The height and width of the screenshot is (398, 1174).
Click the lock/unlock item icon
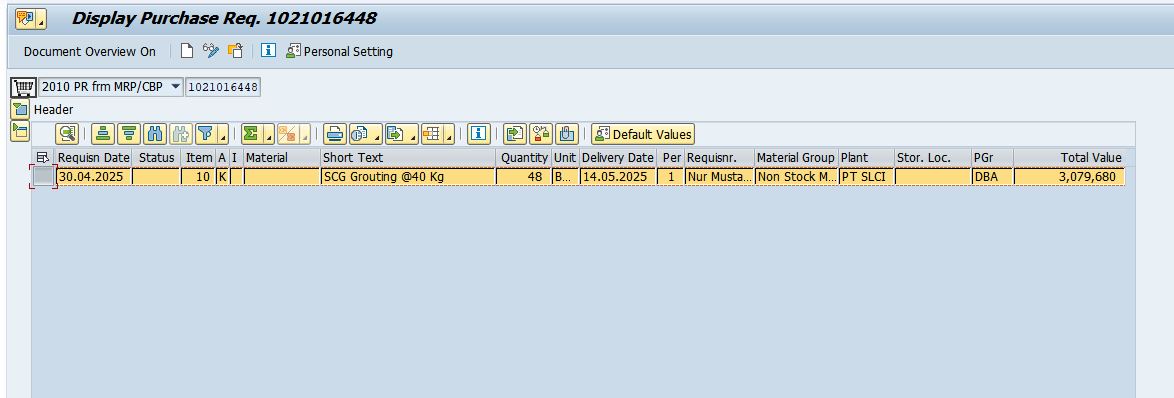(x=541, y=134)
